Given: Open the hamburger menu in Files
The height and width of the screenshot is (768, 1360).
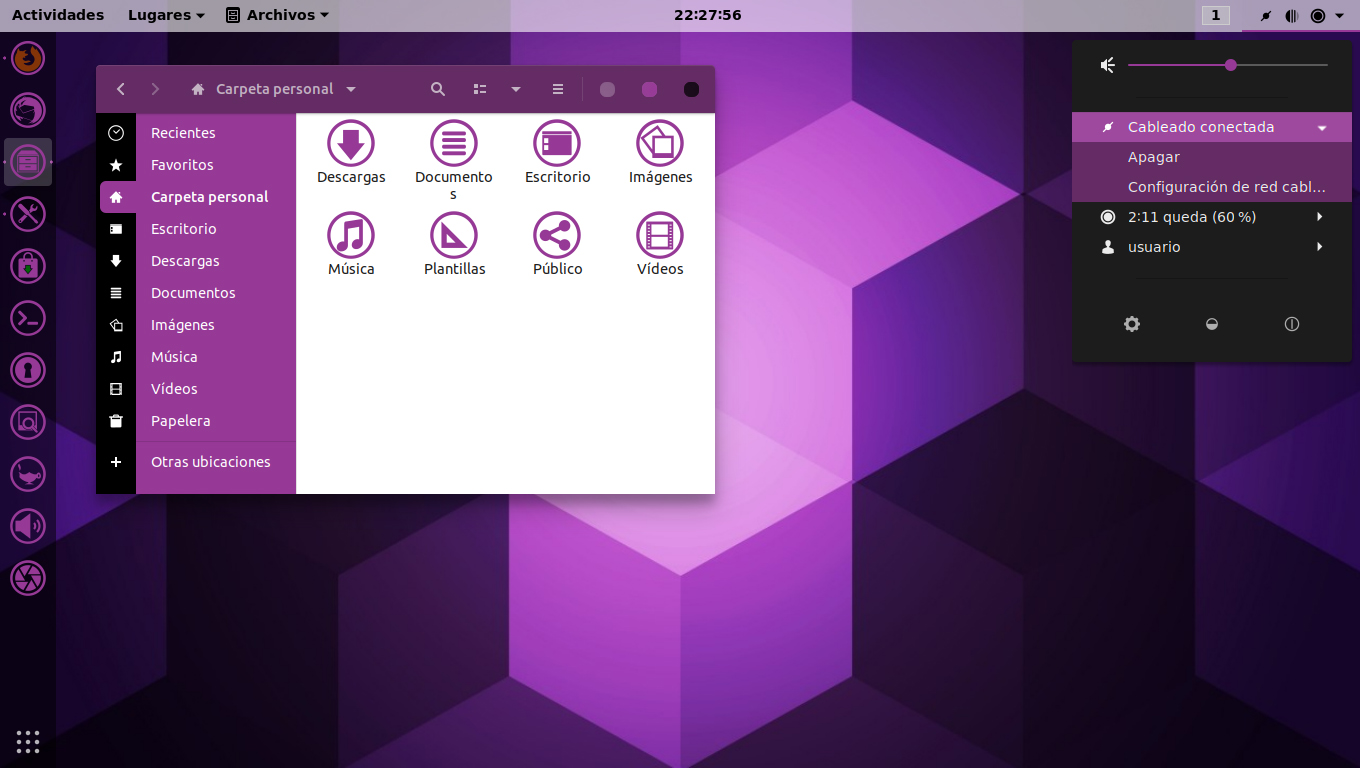Looking at the screenshot, I should (558, 89).
